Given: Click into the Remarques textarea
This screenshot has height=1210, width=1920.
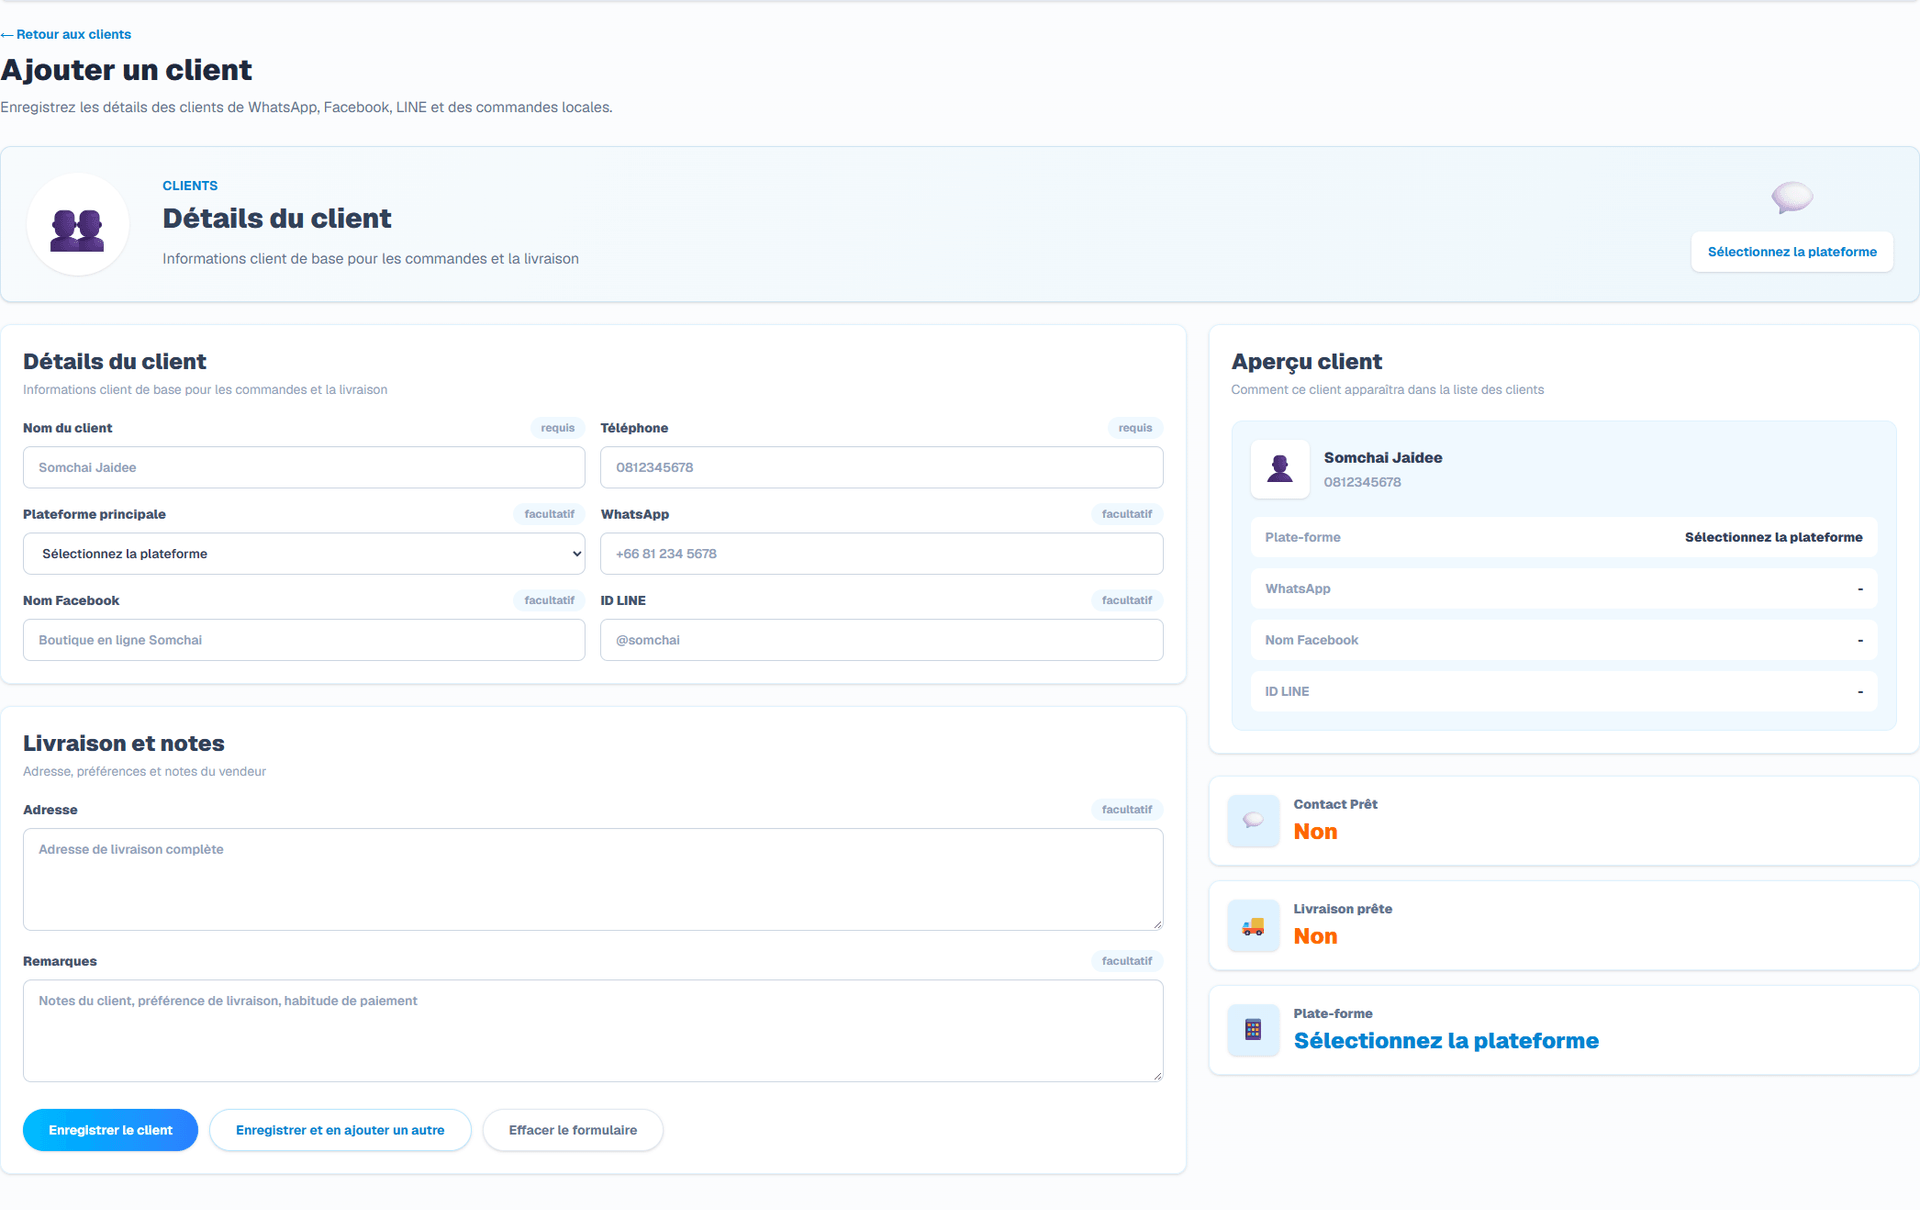Looking at the screenshot, I should pyautogui.click(x=593, y=1030).
